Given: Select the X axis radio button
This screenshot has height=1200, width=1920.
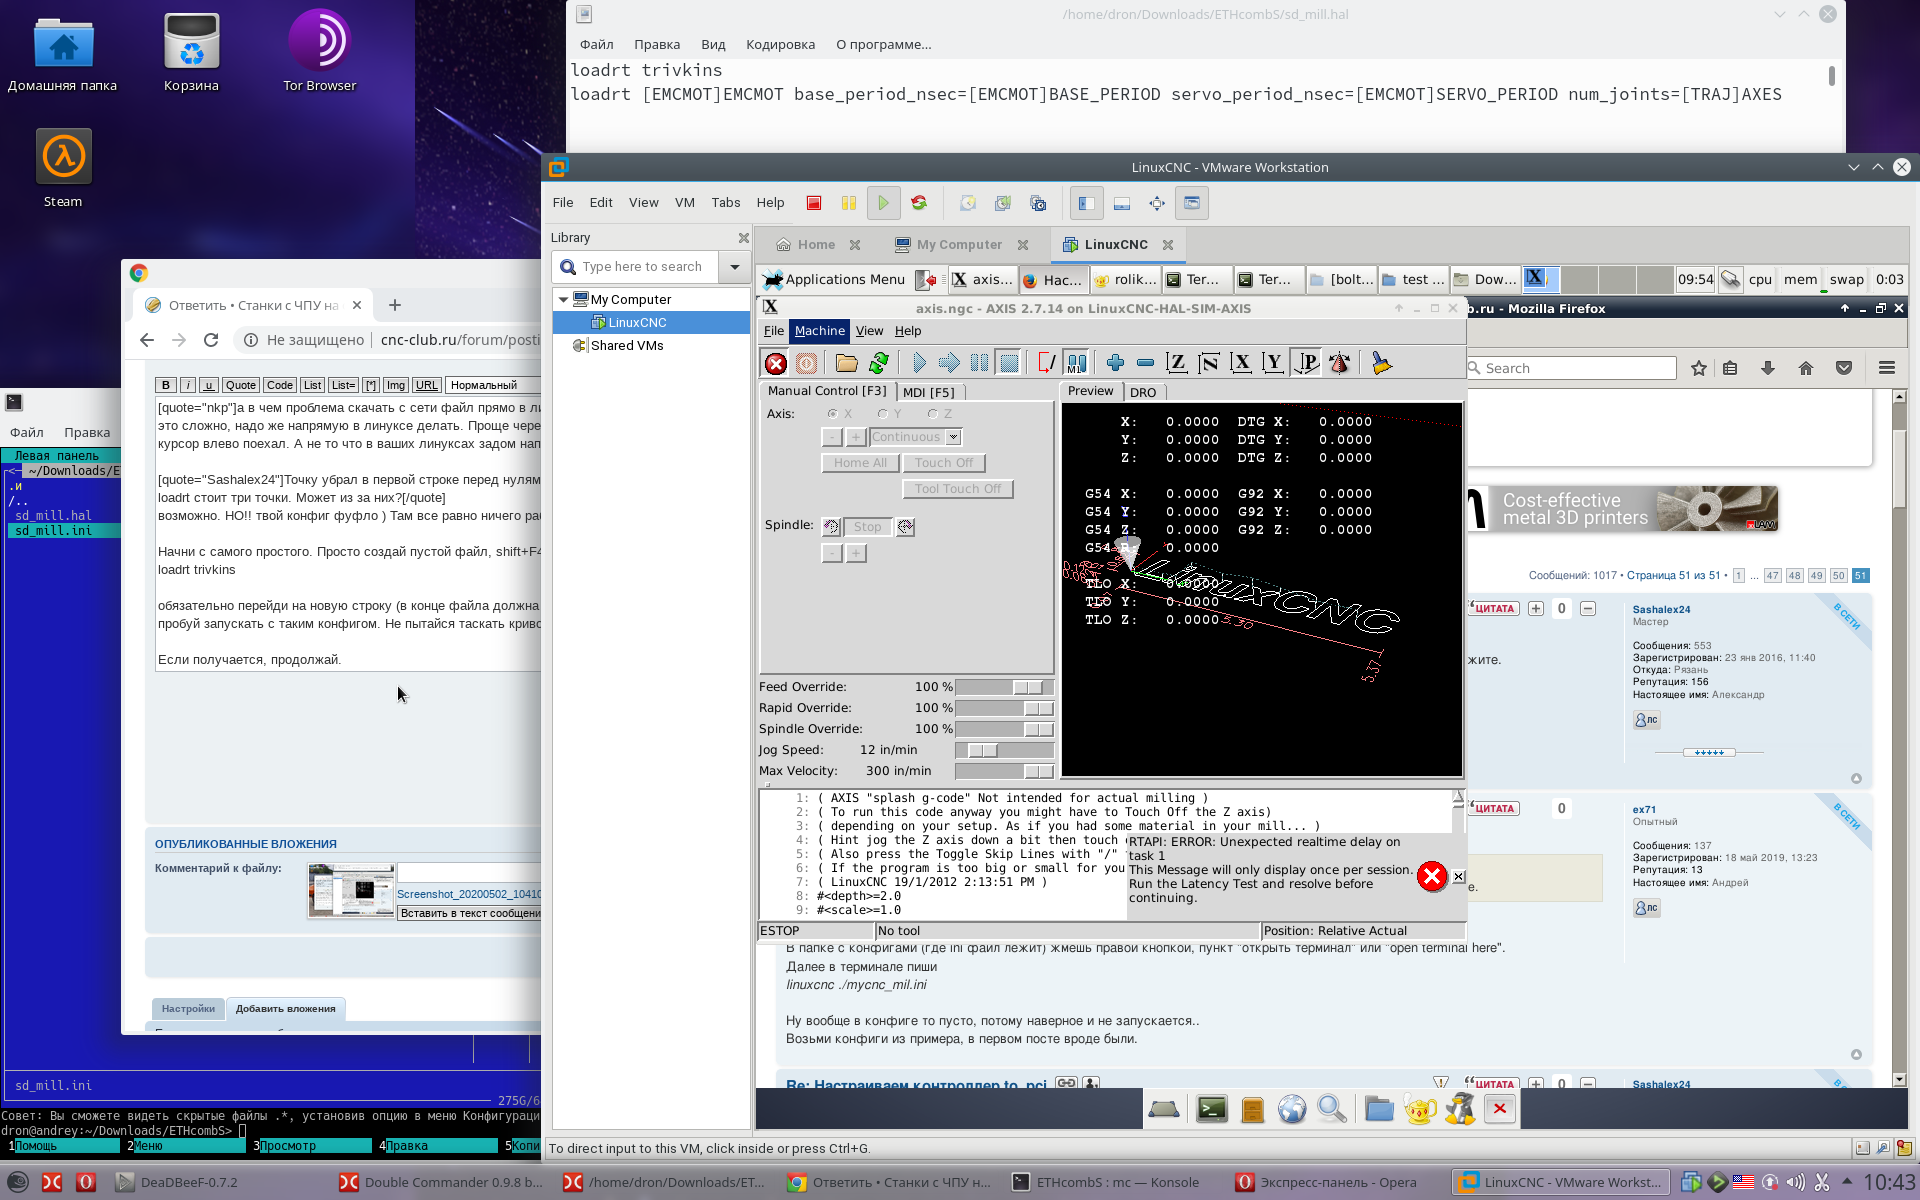Looking at the screenshot, I should tap(832, 414).
